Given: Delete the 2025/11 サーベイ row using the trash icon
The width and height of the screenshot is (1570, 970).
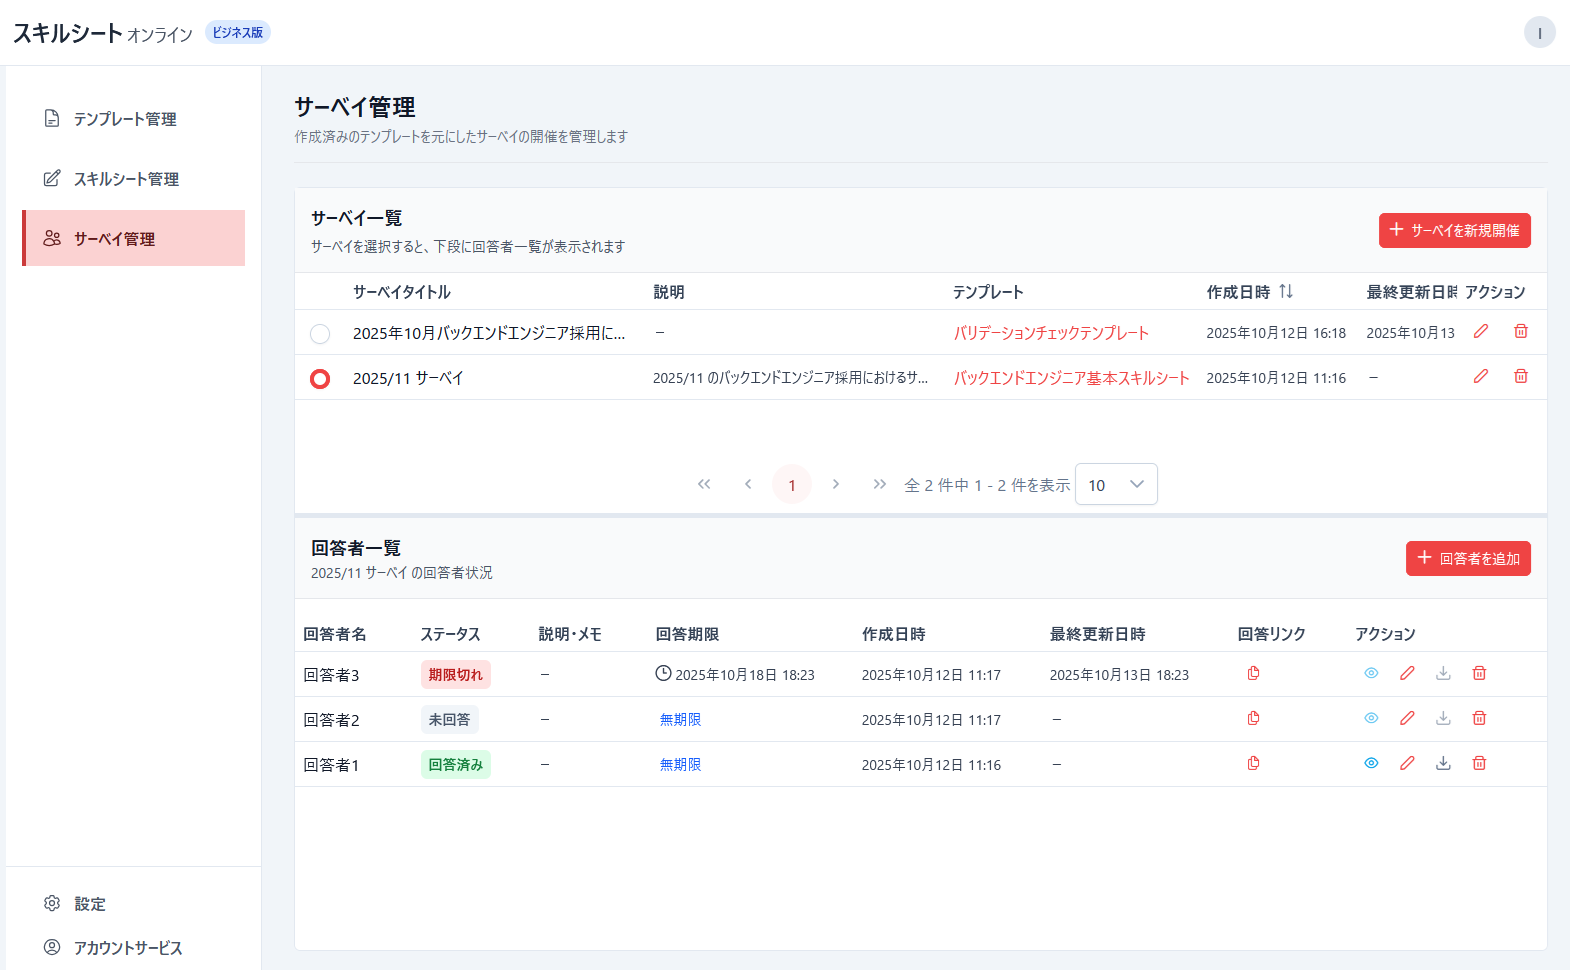Looking at the screenshot, I should [x=1521, y=376].
